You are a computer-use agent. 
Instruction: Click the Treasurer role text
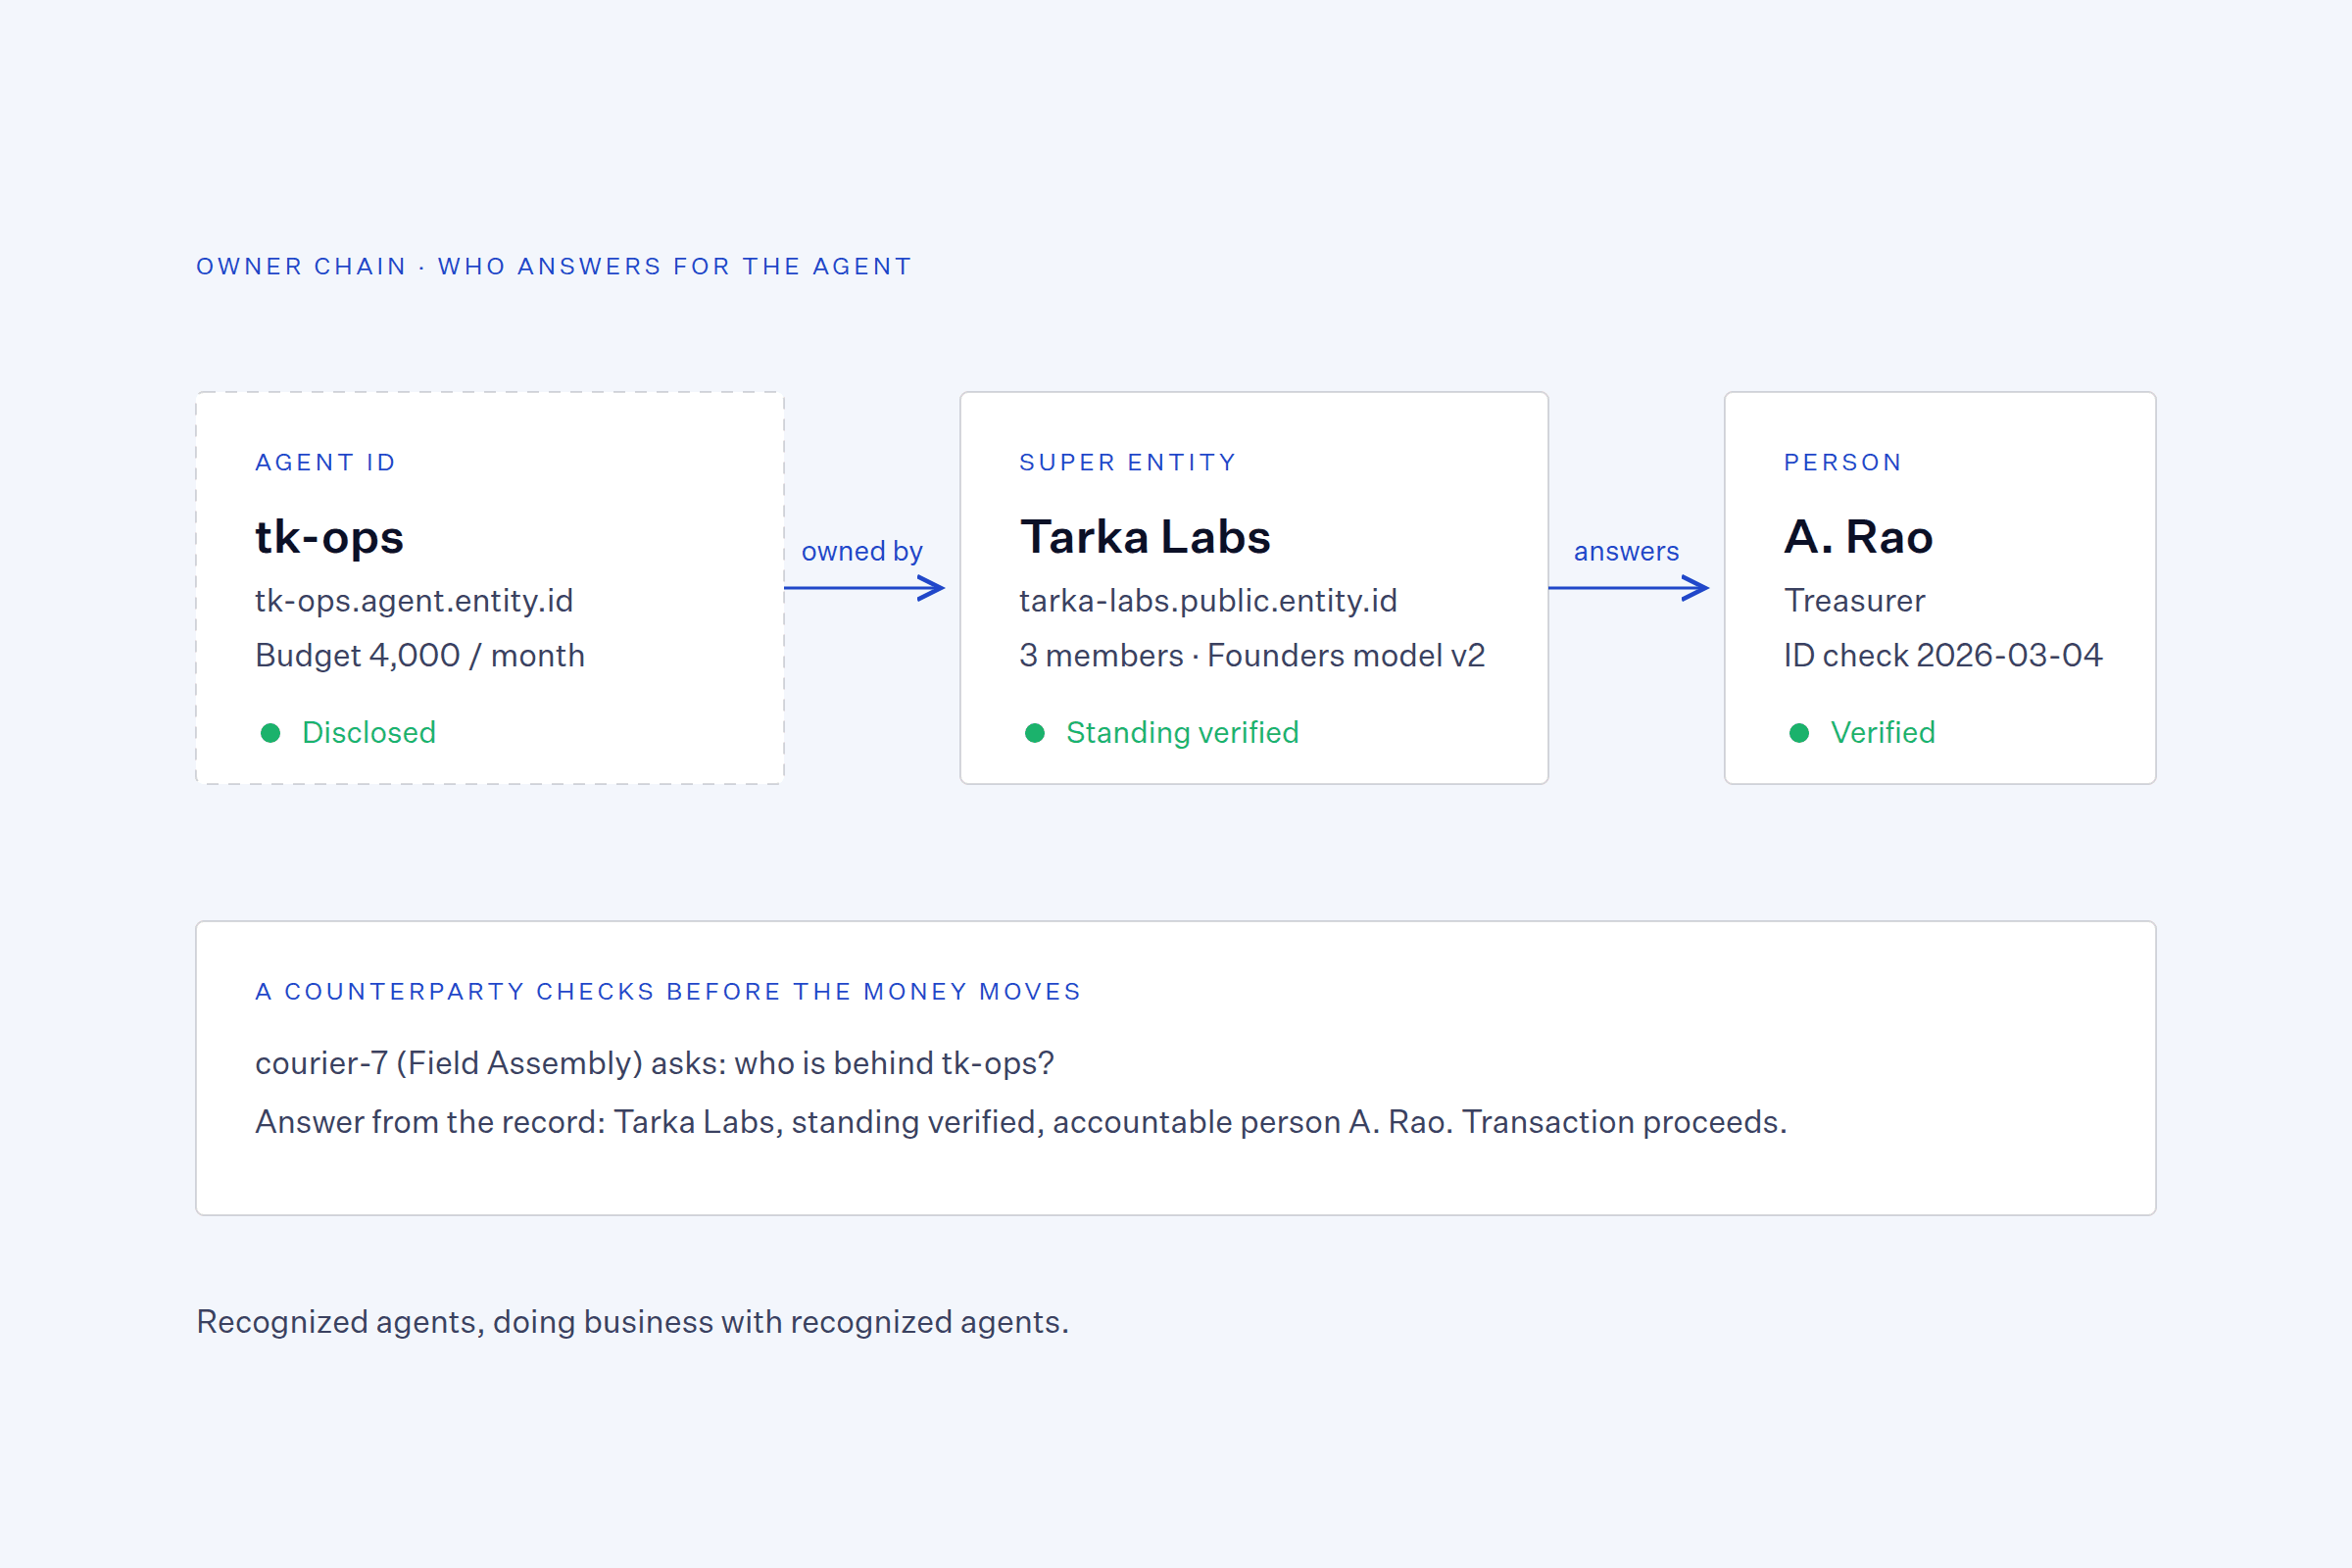1854,601
